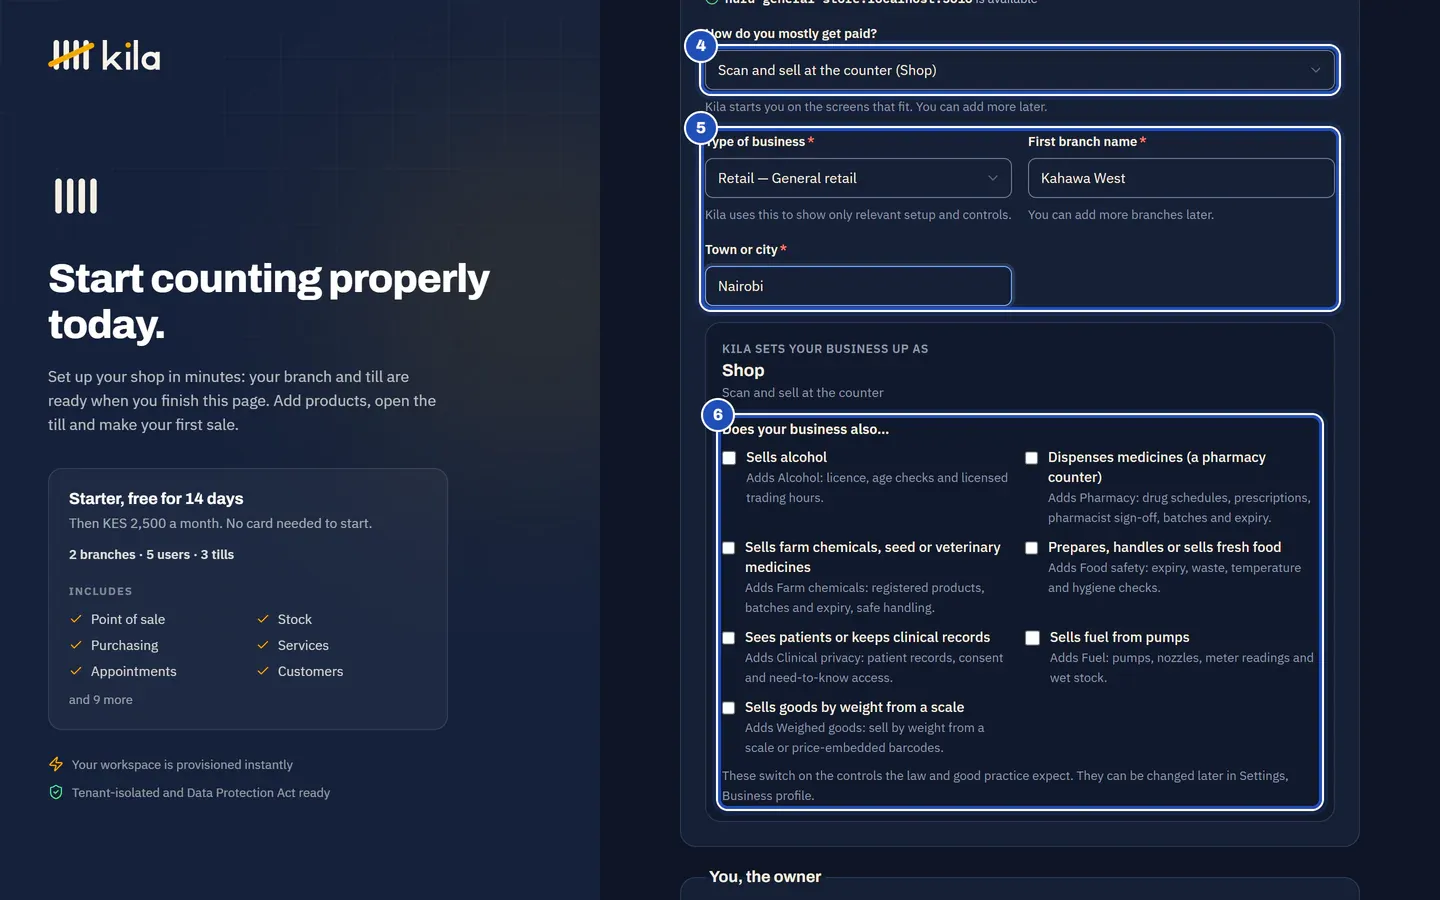This screenshot has height=900, width=1440.
Task: Click the Town or city input field
Action: click(858, 286)
